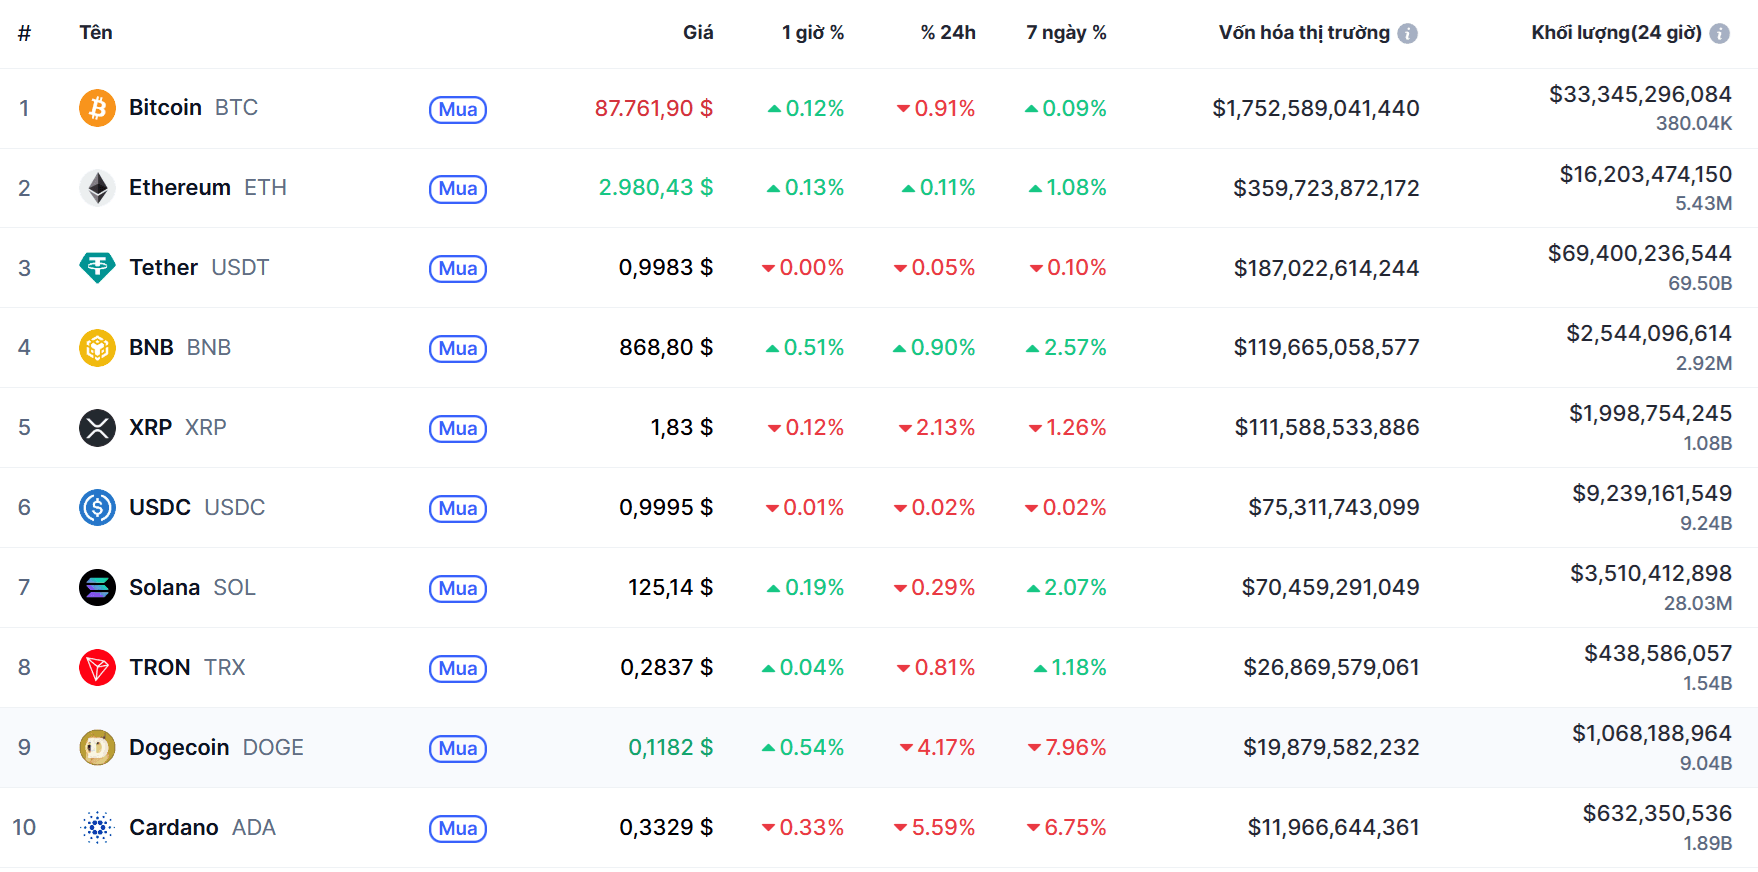This screenshot has width=1758, height=872.
Task: Click Mua button for BNB
Action: 458,349
